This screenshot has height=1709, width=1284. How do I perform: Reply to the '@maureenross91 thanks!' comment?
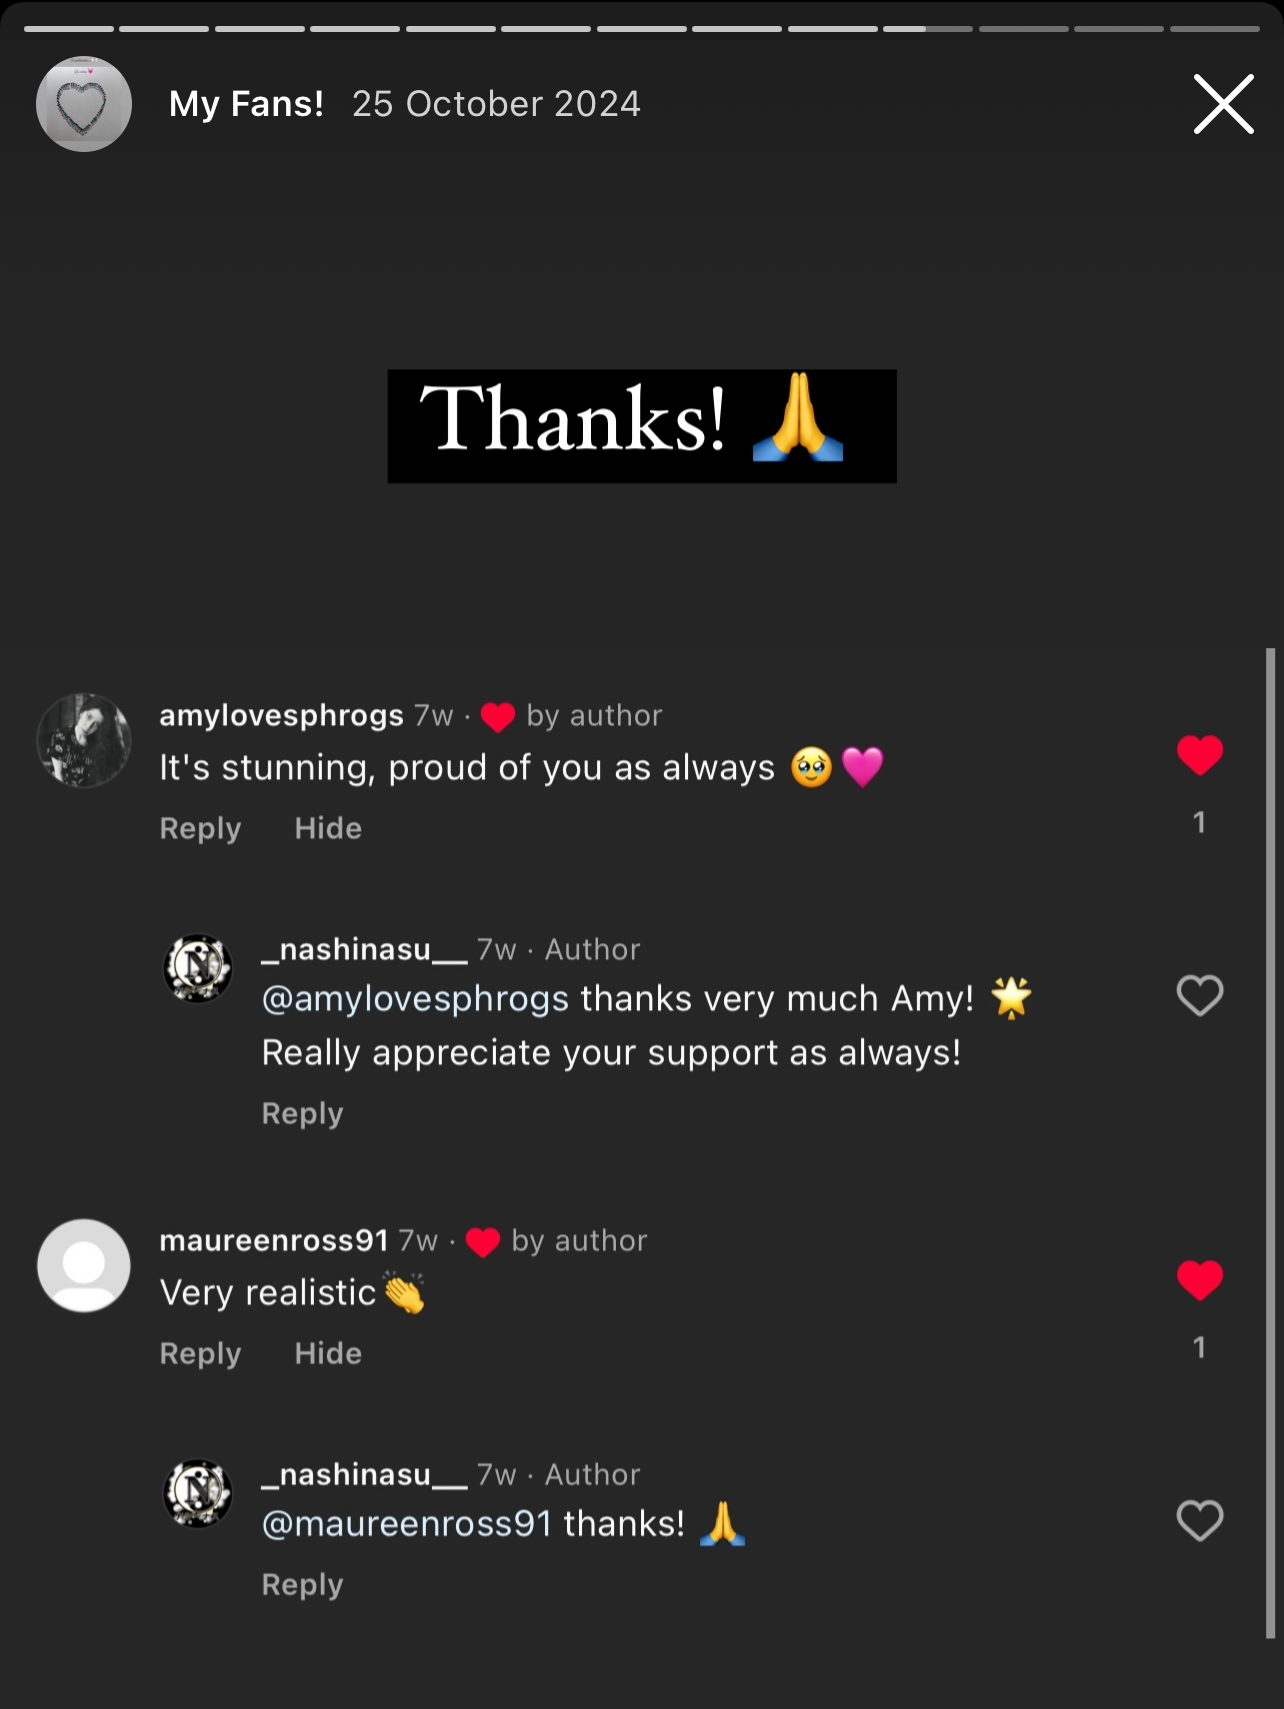click(302, 1584)
